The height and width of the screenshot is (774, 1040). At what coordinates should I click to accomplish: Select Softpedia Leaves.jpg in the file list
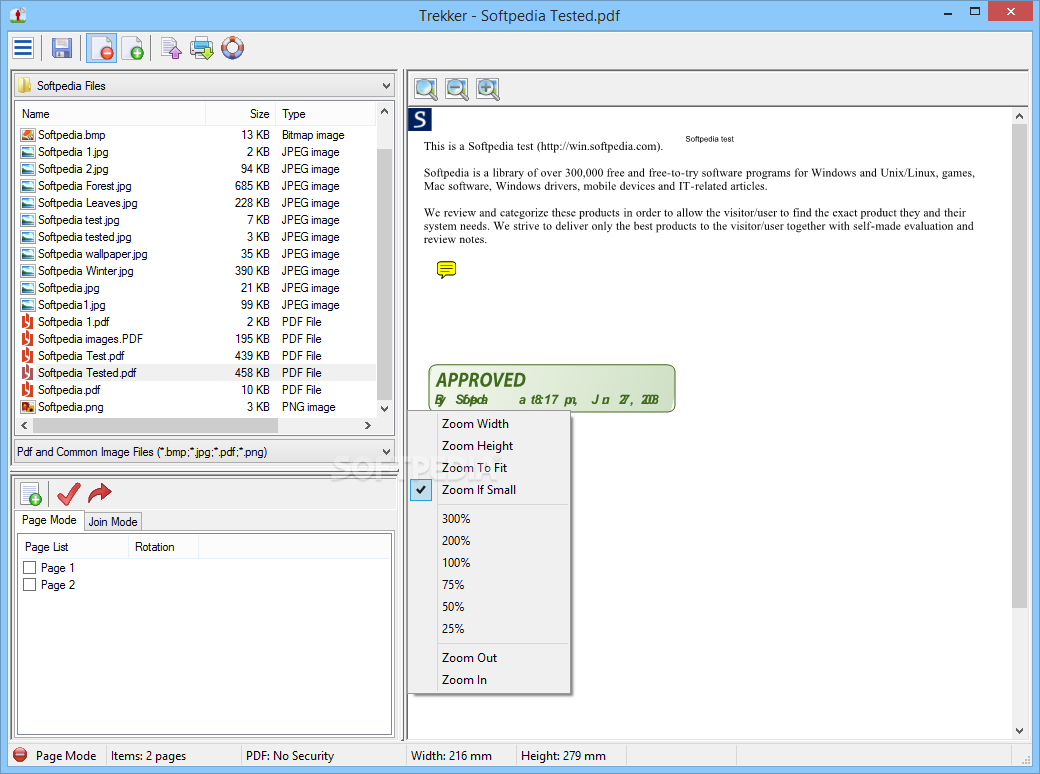pyautogui.click(x=196, y=203)
